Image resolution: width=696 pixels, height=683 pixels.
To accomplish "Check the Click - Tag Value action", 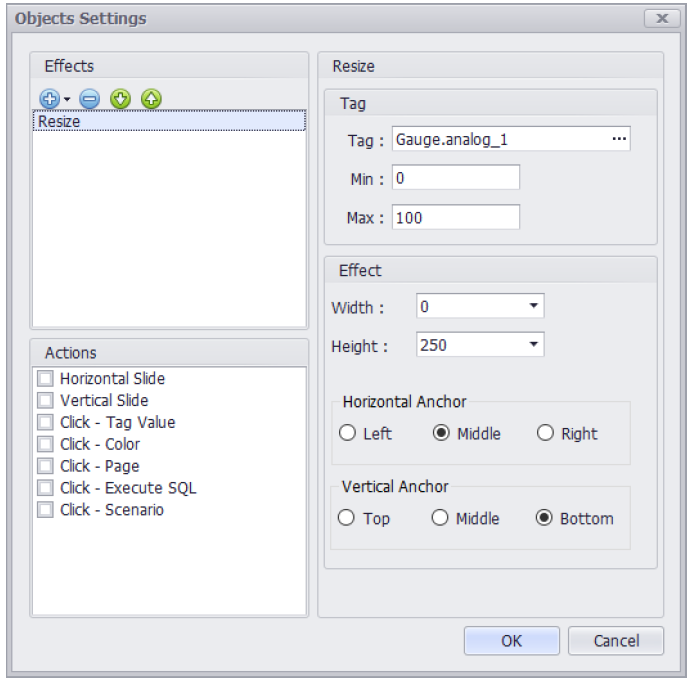I will pyautogui.click(x=45, y=422).
